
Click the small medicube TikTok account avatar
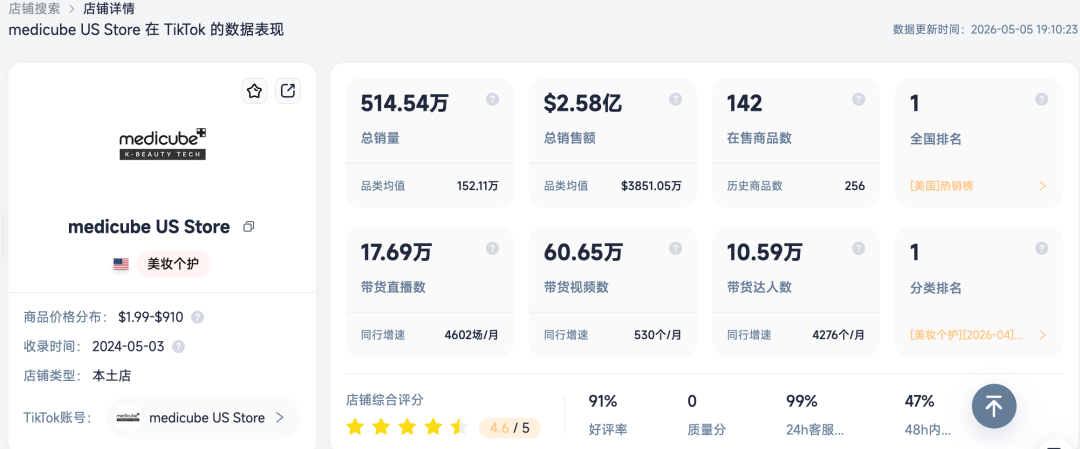(x=128, y=417)
